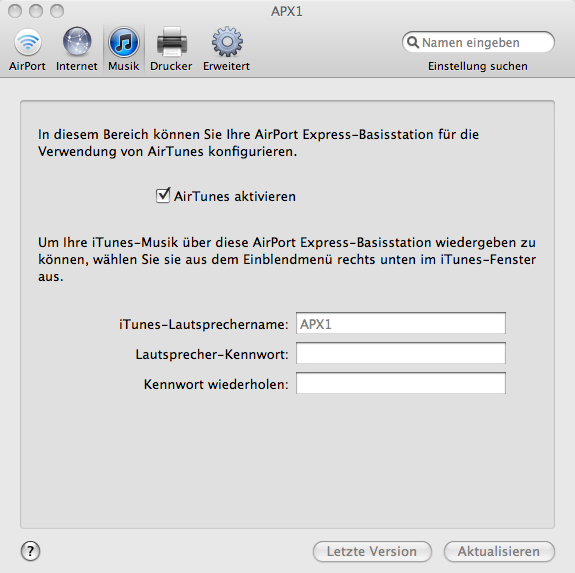Image resolution: width=575 pixels, height=573 pixels.
Task: Uncheck AirTunes aktivieren checkbox
Action: coord(163,195)
